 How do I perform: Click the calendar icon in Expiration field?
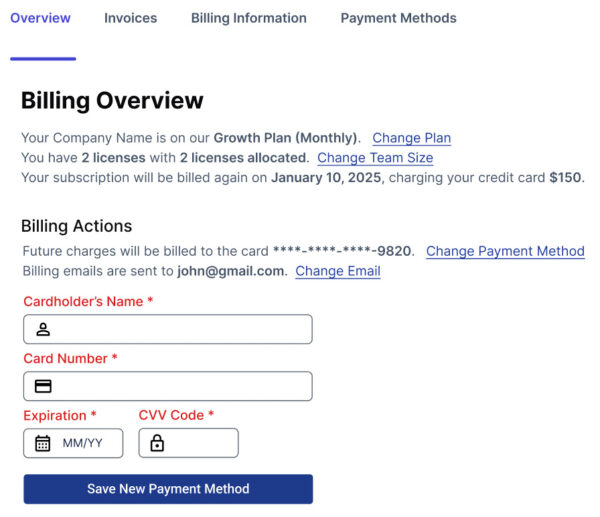(x=42, y=443)
